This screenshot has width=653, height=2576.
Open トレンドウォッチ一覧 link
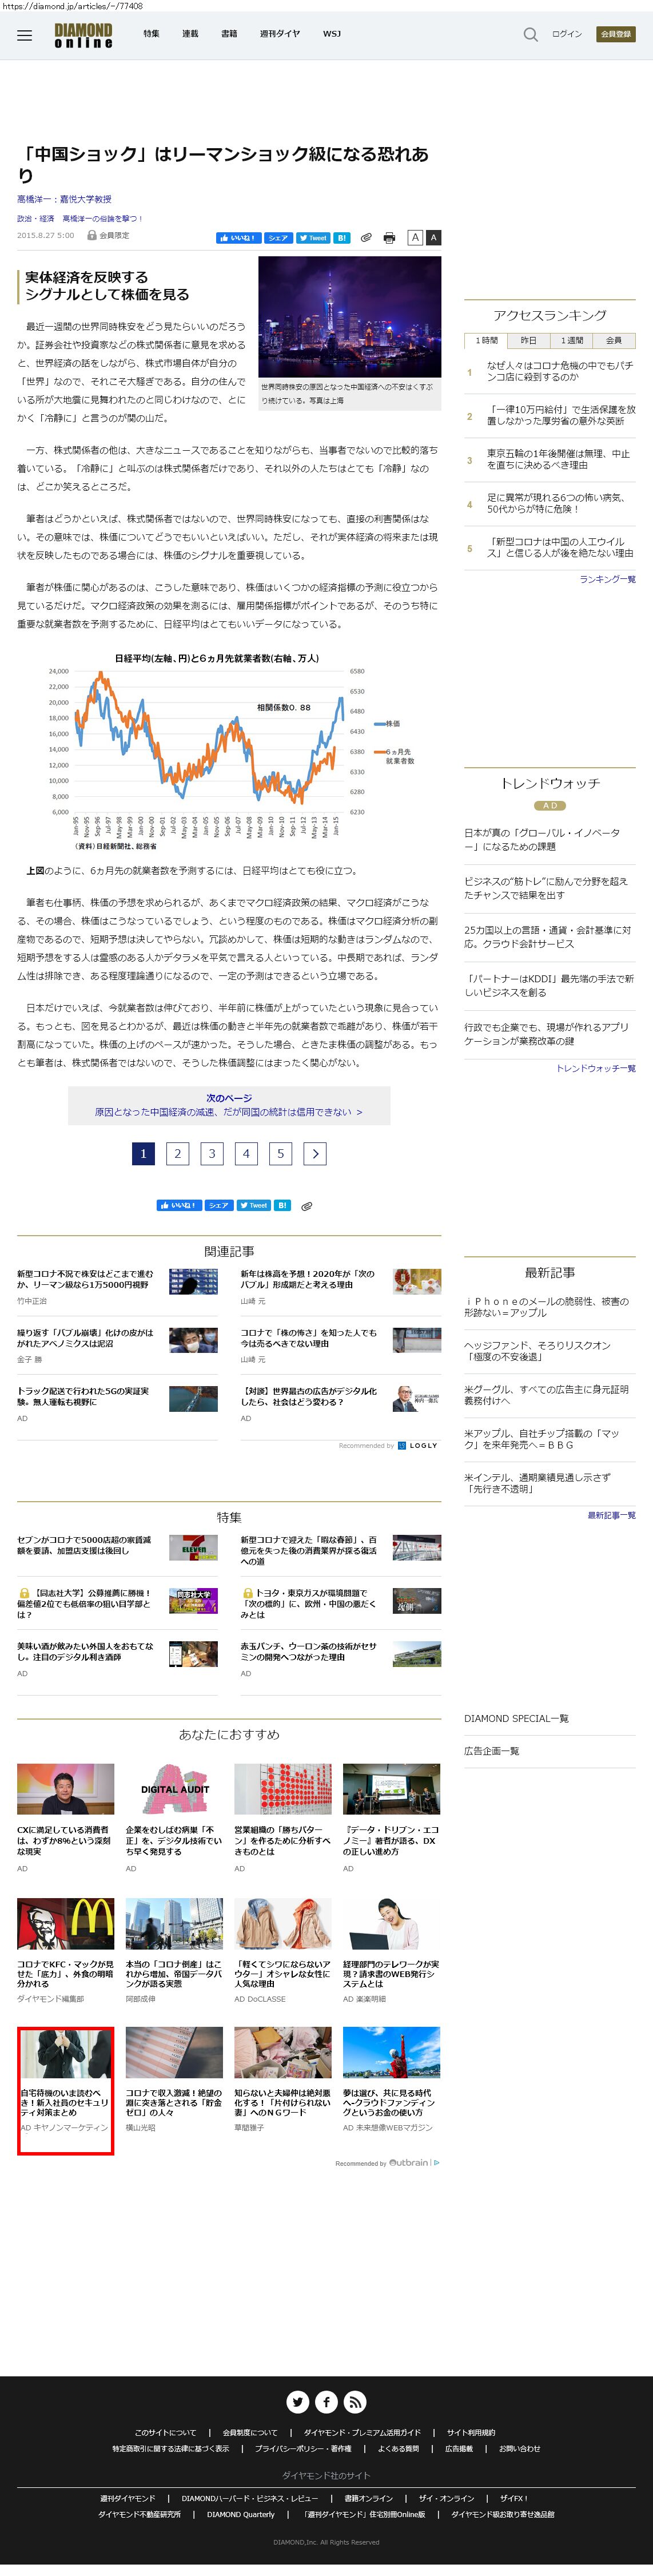[x=596, y=1068]
